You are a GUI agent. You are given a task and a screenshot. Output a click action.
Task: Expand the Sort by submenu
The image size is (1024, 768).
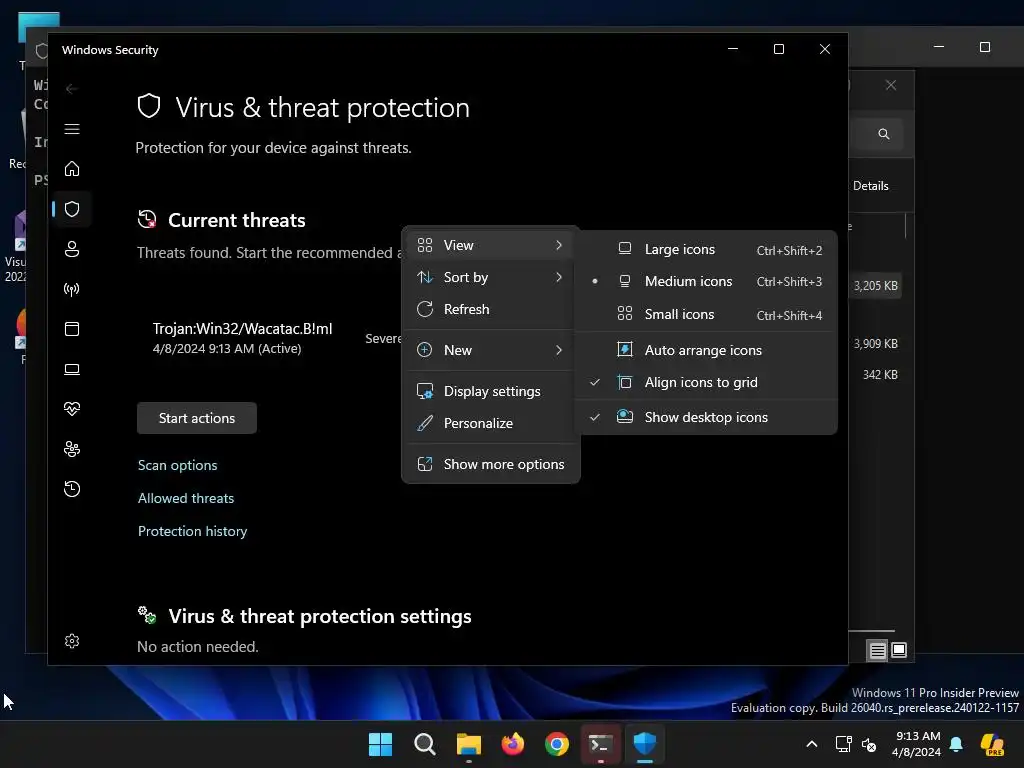[490, 278]
